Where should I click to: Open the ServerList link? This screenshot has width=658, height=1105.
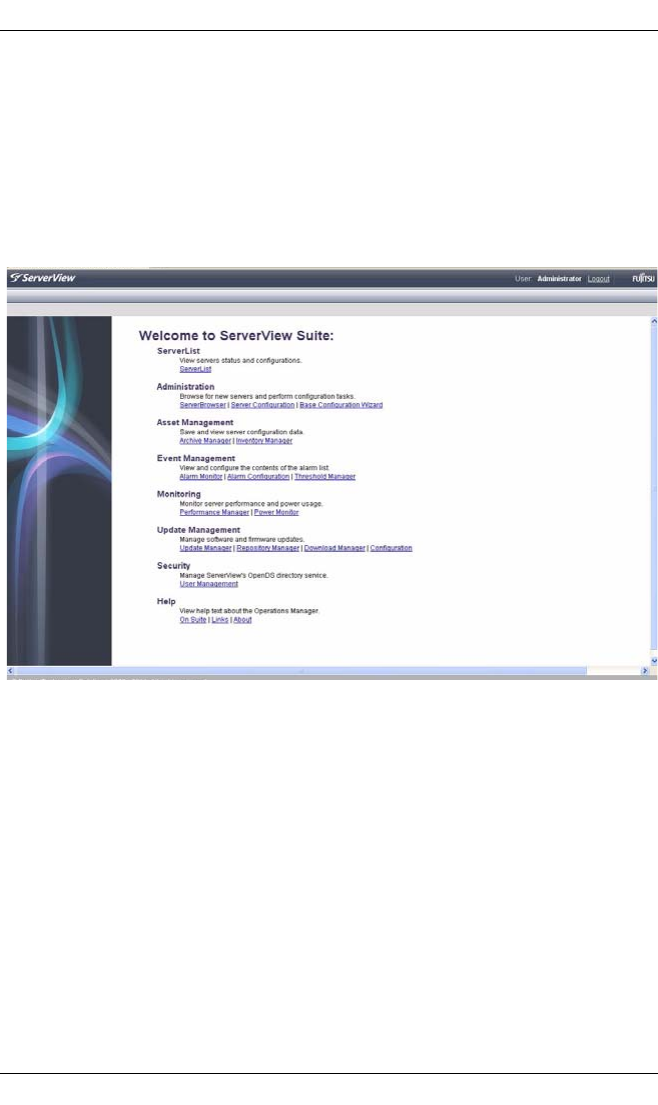[x=195, y=369]
